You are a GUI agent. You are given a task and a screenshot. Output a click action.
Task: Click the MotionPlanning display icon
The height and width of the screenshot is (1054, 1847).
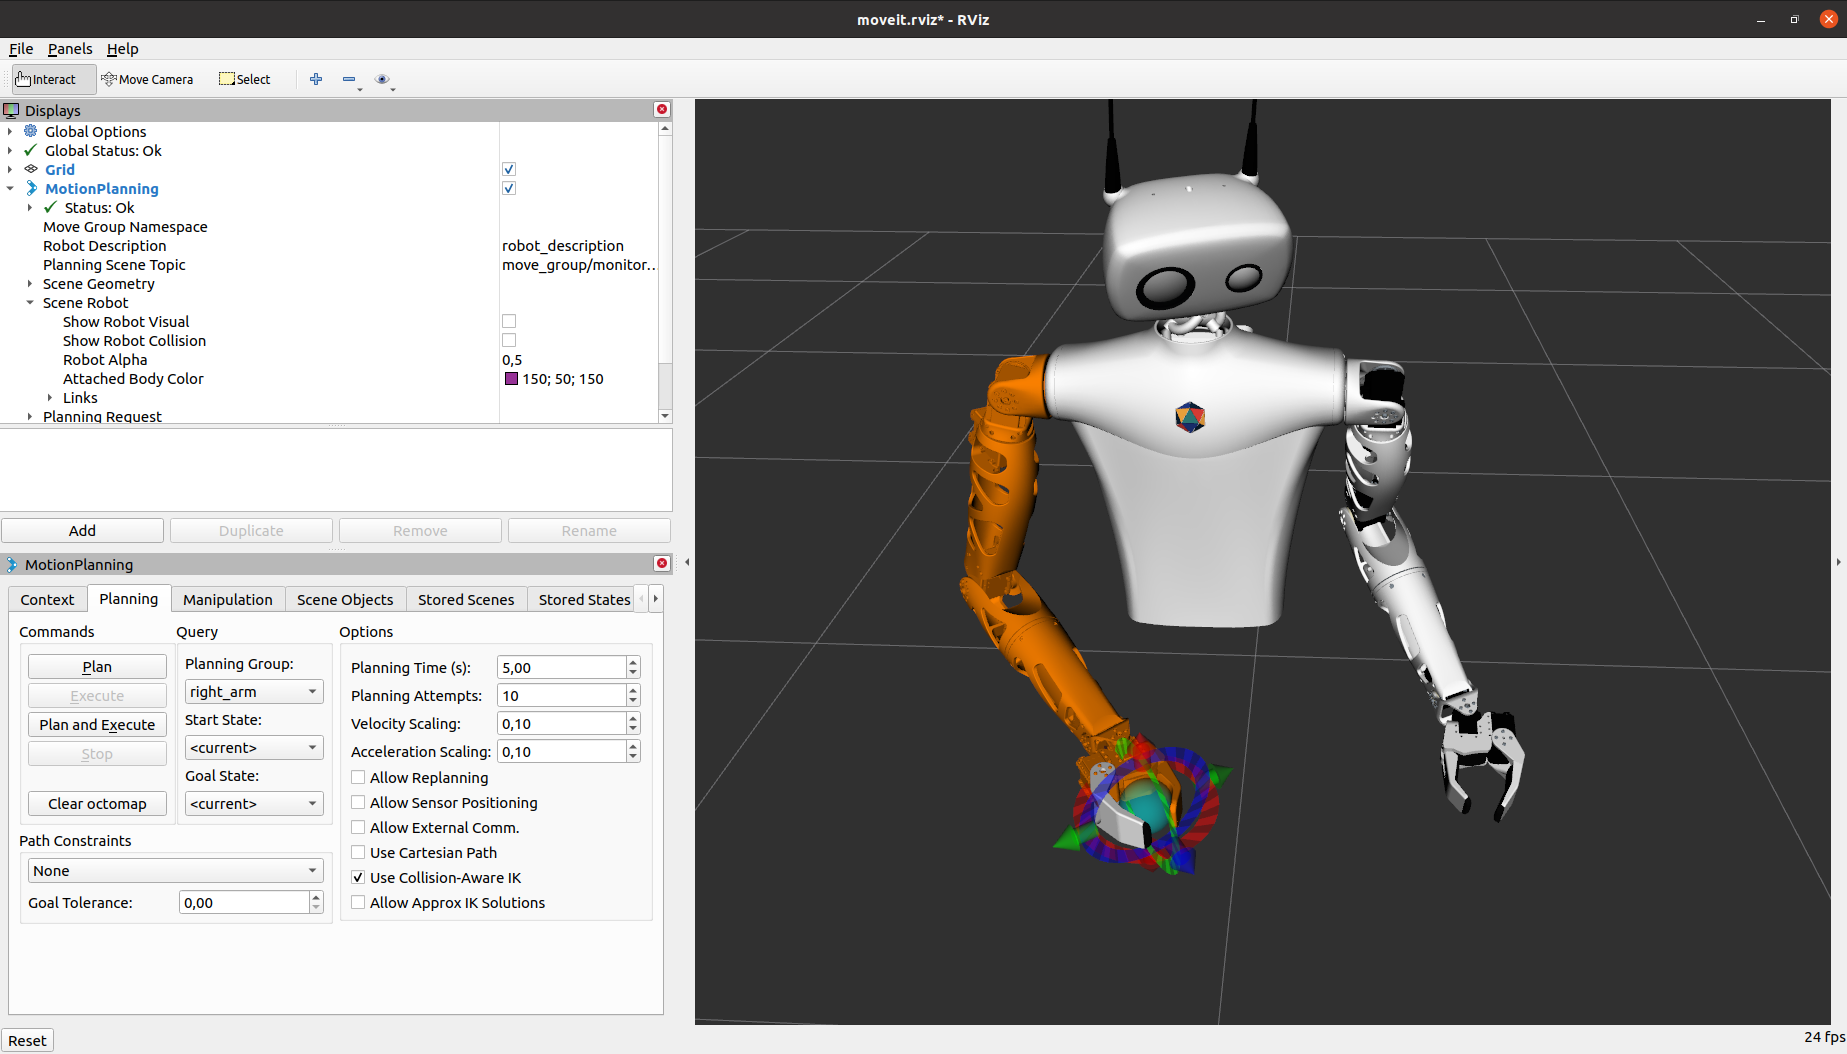tap(31, 188)
